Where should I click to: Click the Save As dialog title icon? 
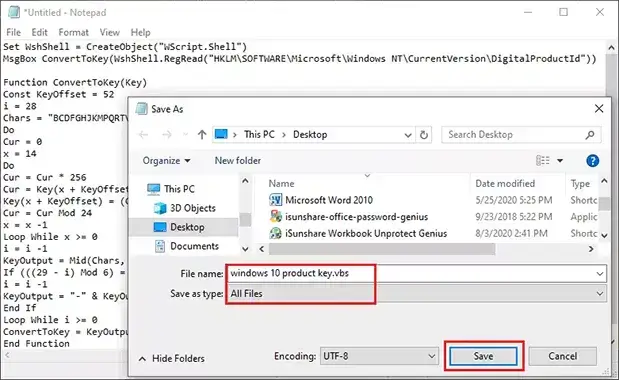point(141,109)
